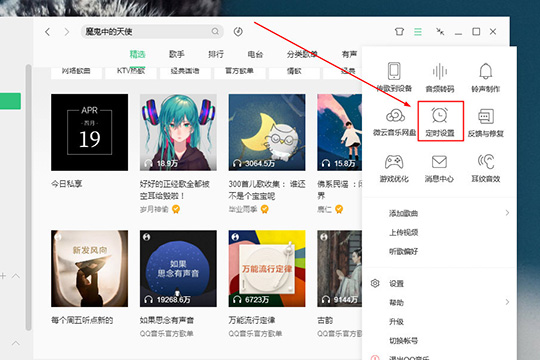Open 万能流行定律 turntable cover

[267, 268]
